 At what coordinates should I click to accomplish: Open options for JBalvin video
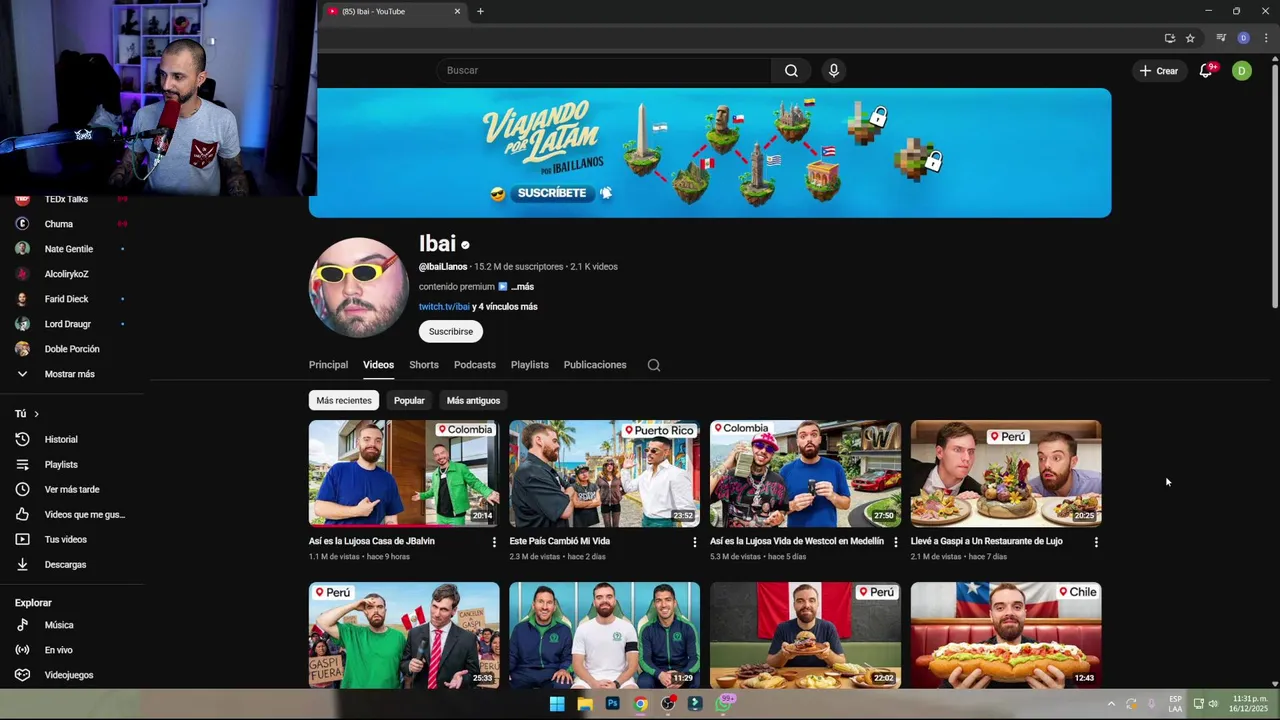tap(494, 542)
